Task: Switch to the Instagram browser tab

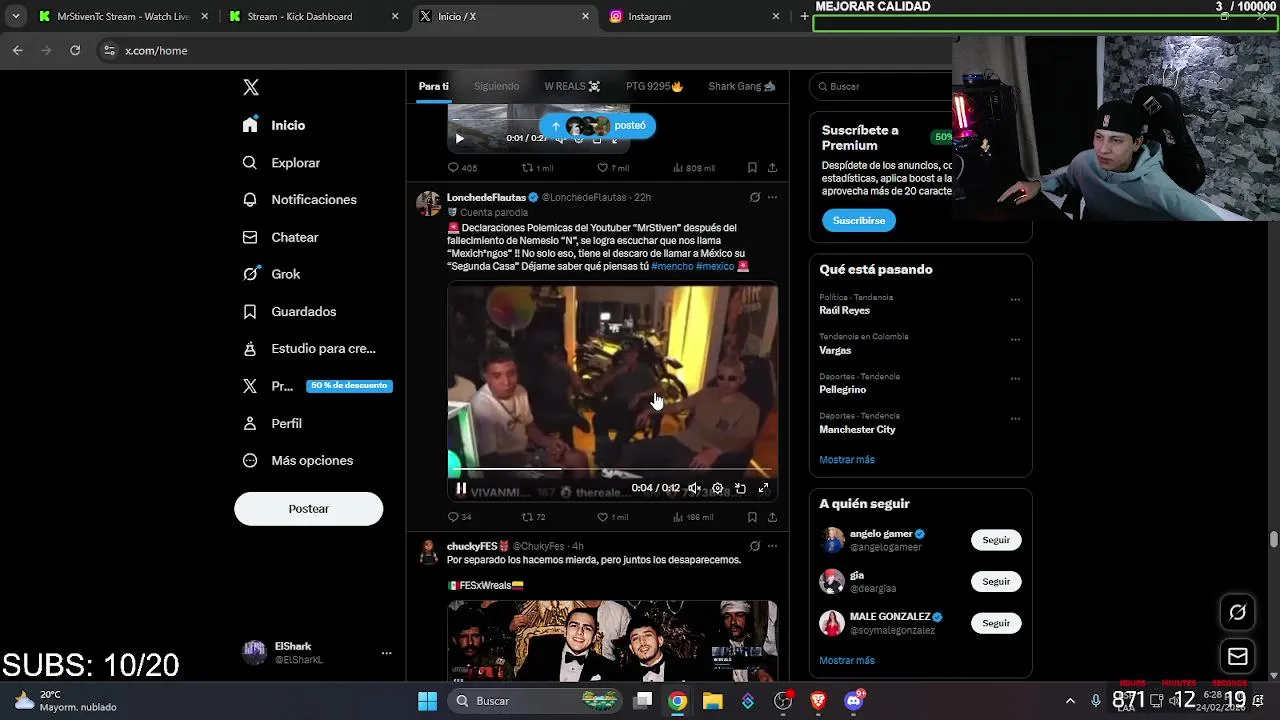Action: (696, 16)
